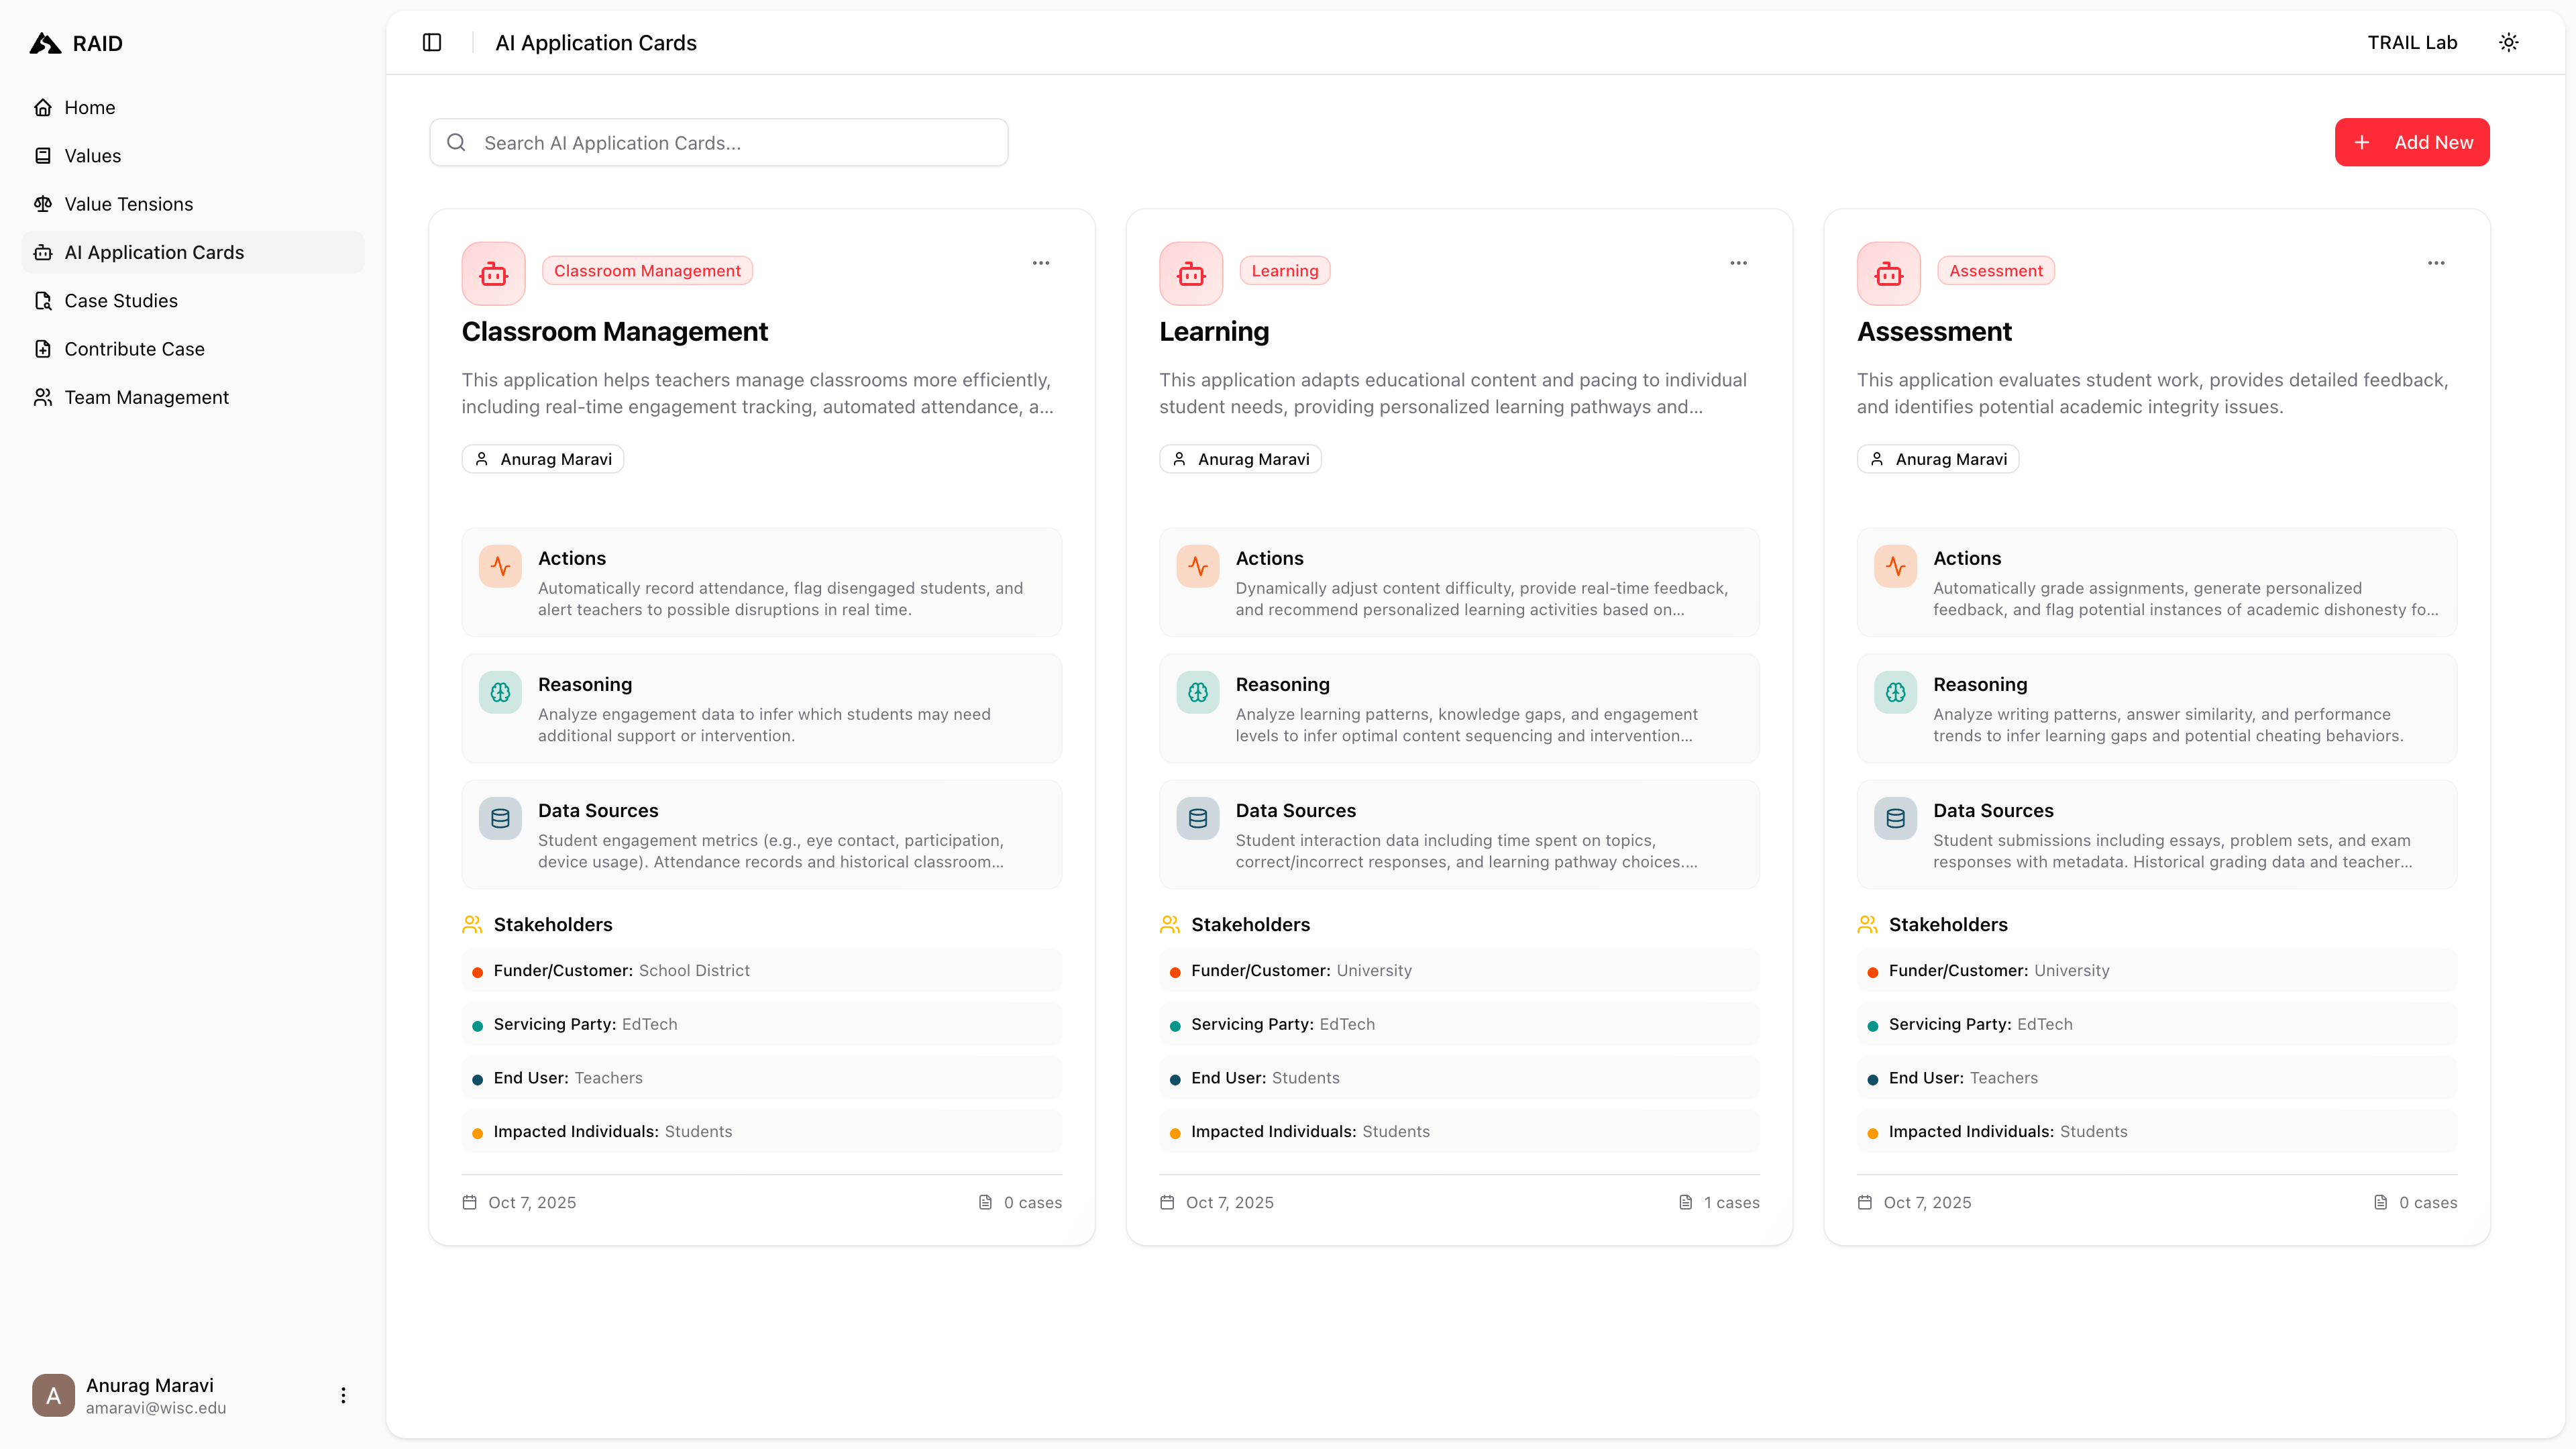Image resolution: width=2576 pixels, height=1449 pixels.
Task: Click the Value Tensions scales icon in sidebar
Action: (43, 203)
